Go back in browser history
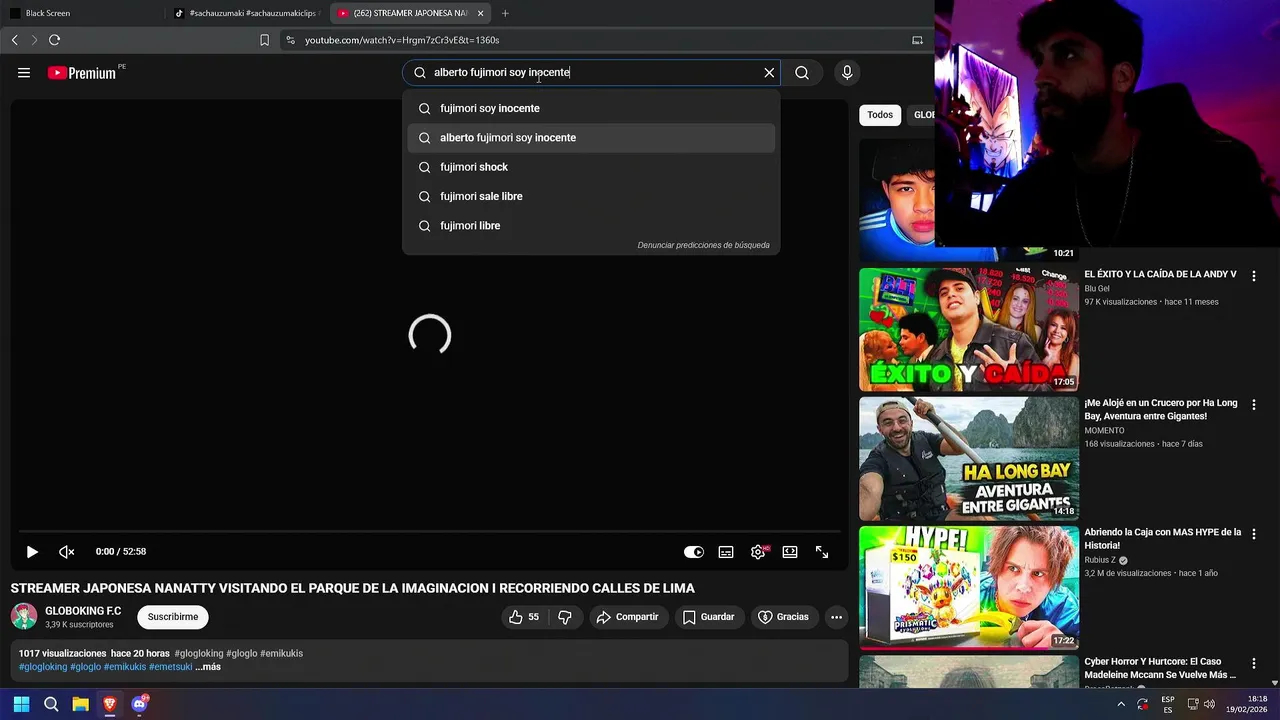Image resolution: width=1280 pixels, height=720 pixels. point(15,40)
